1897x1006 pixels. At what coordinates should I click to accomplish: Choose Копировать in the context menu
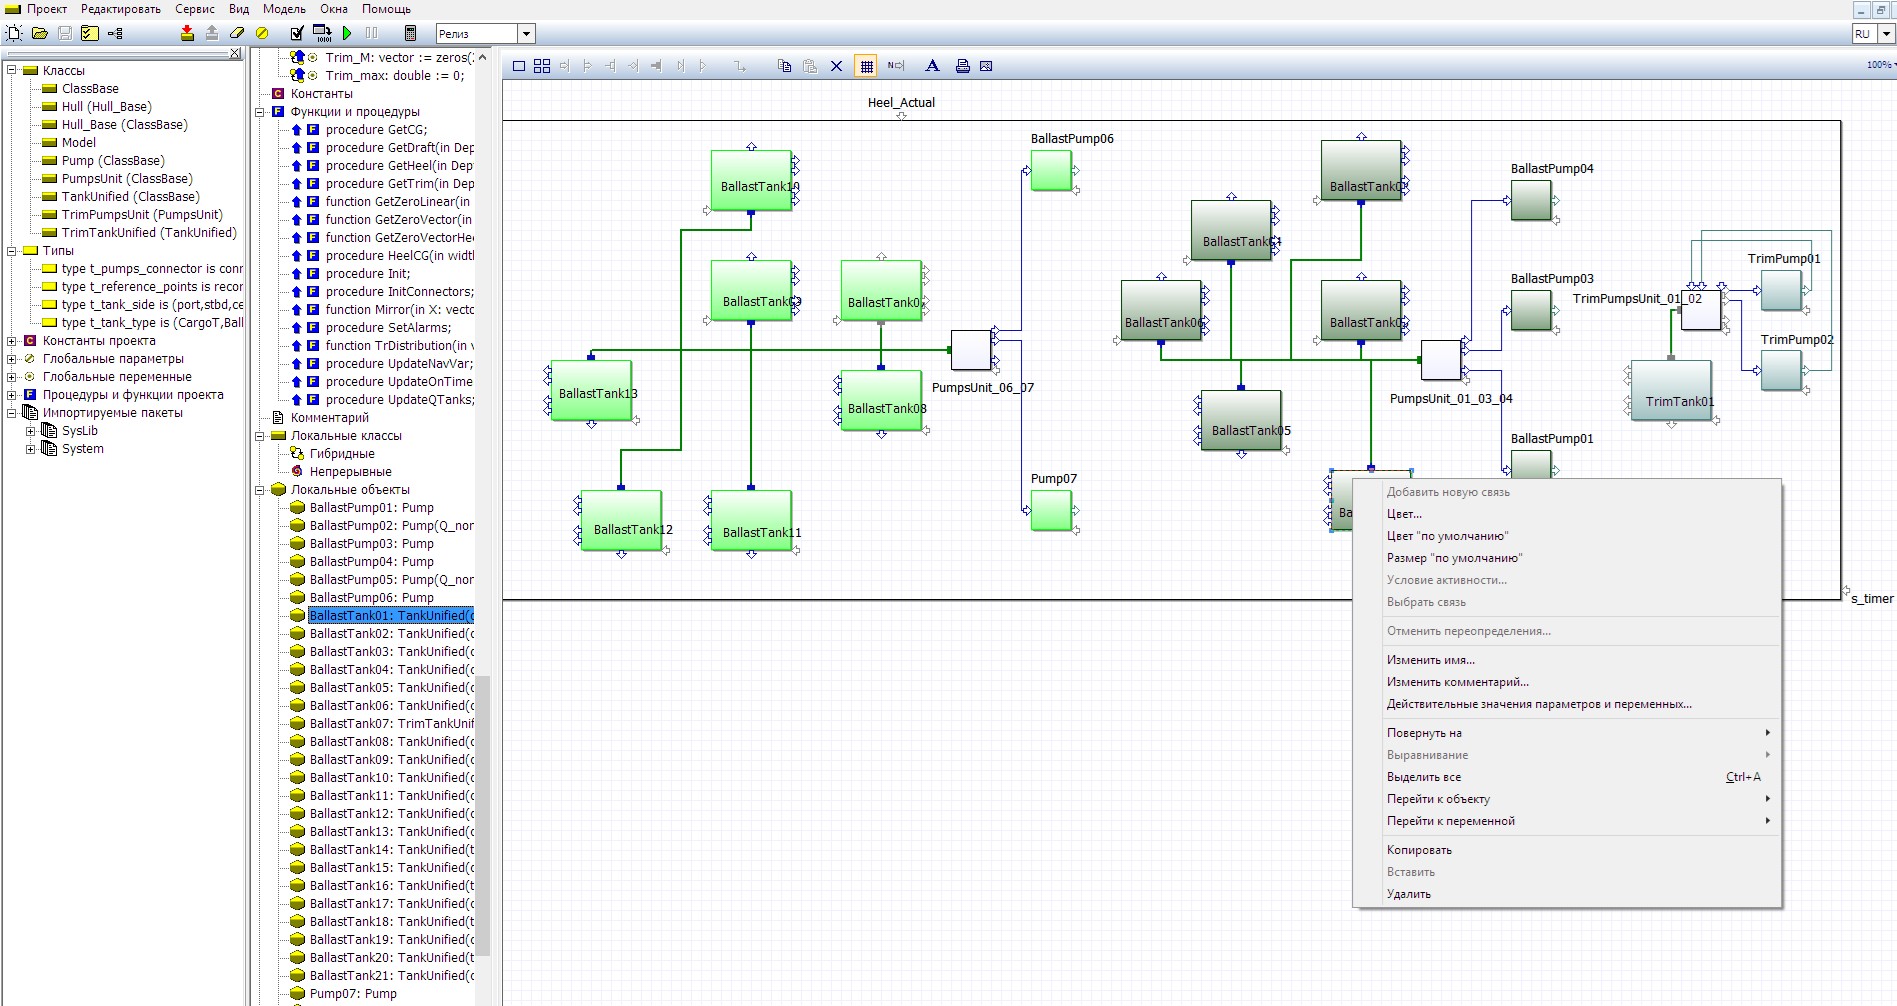click(1566, 850)
